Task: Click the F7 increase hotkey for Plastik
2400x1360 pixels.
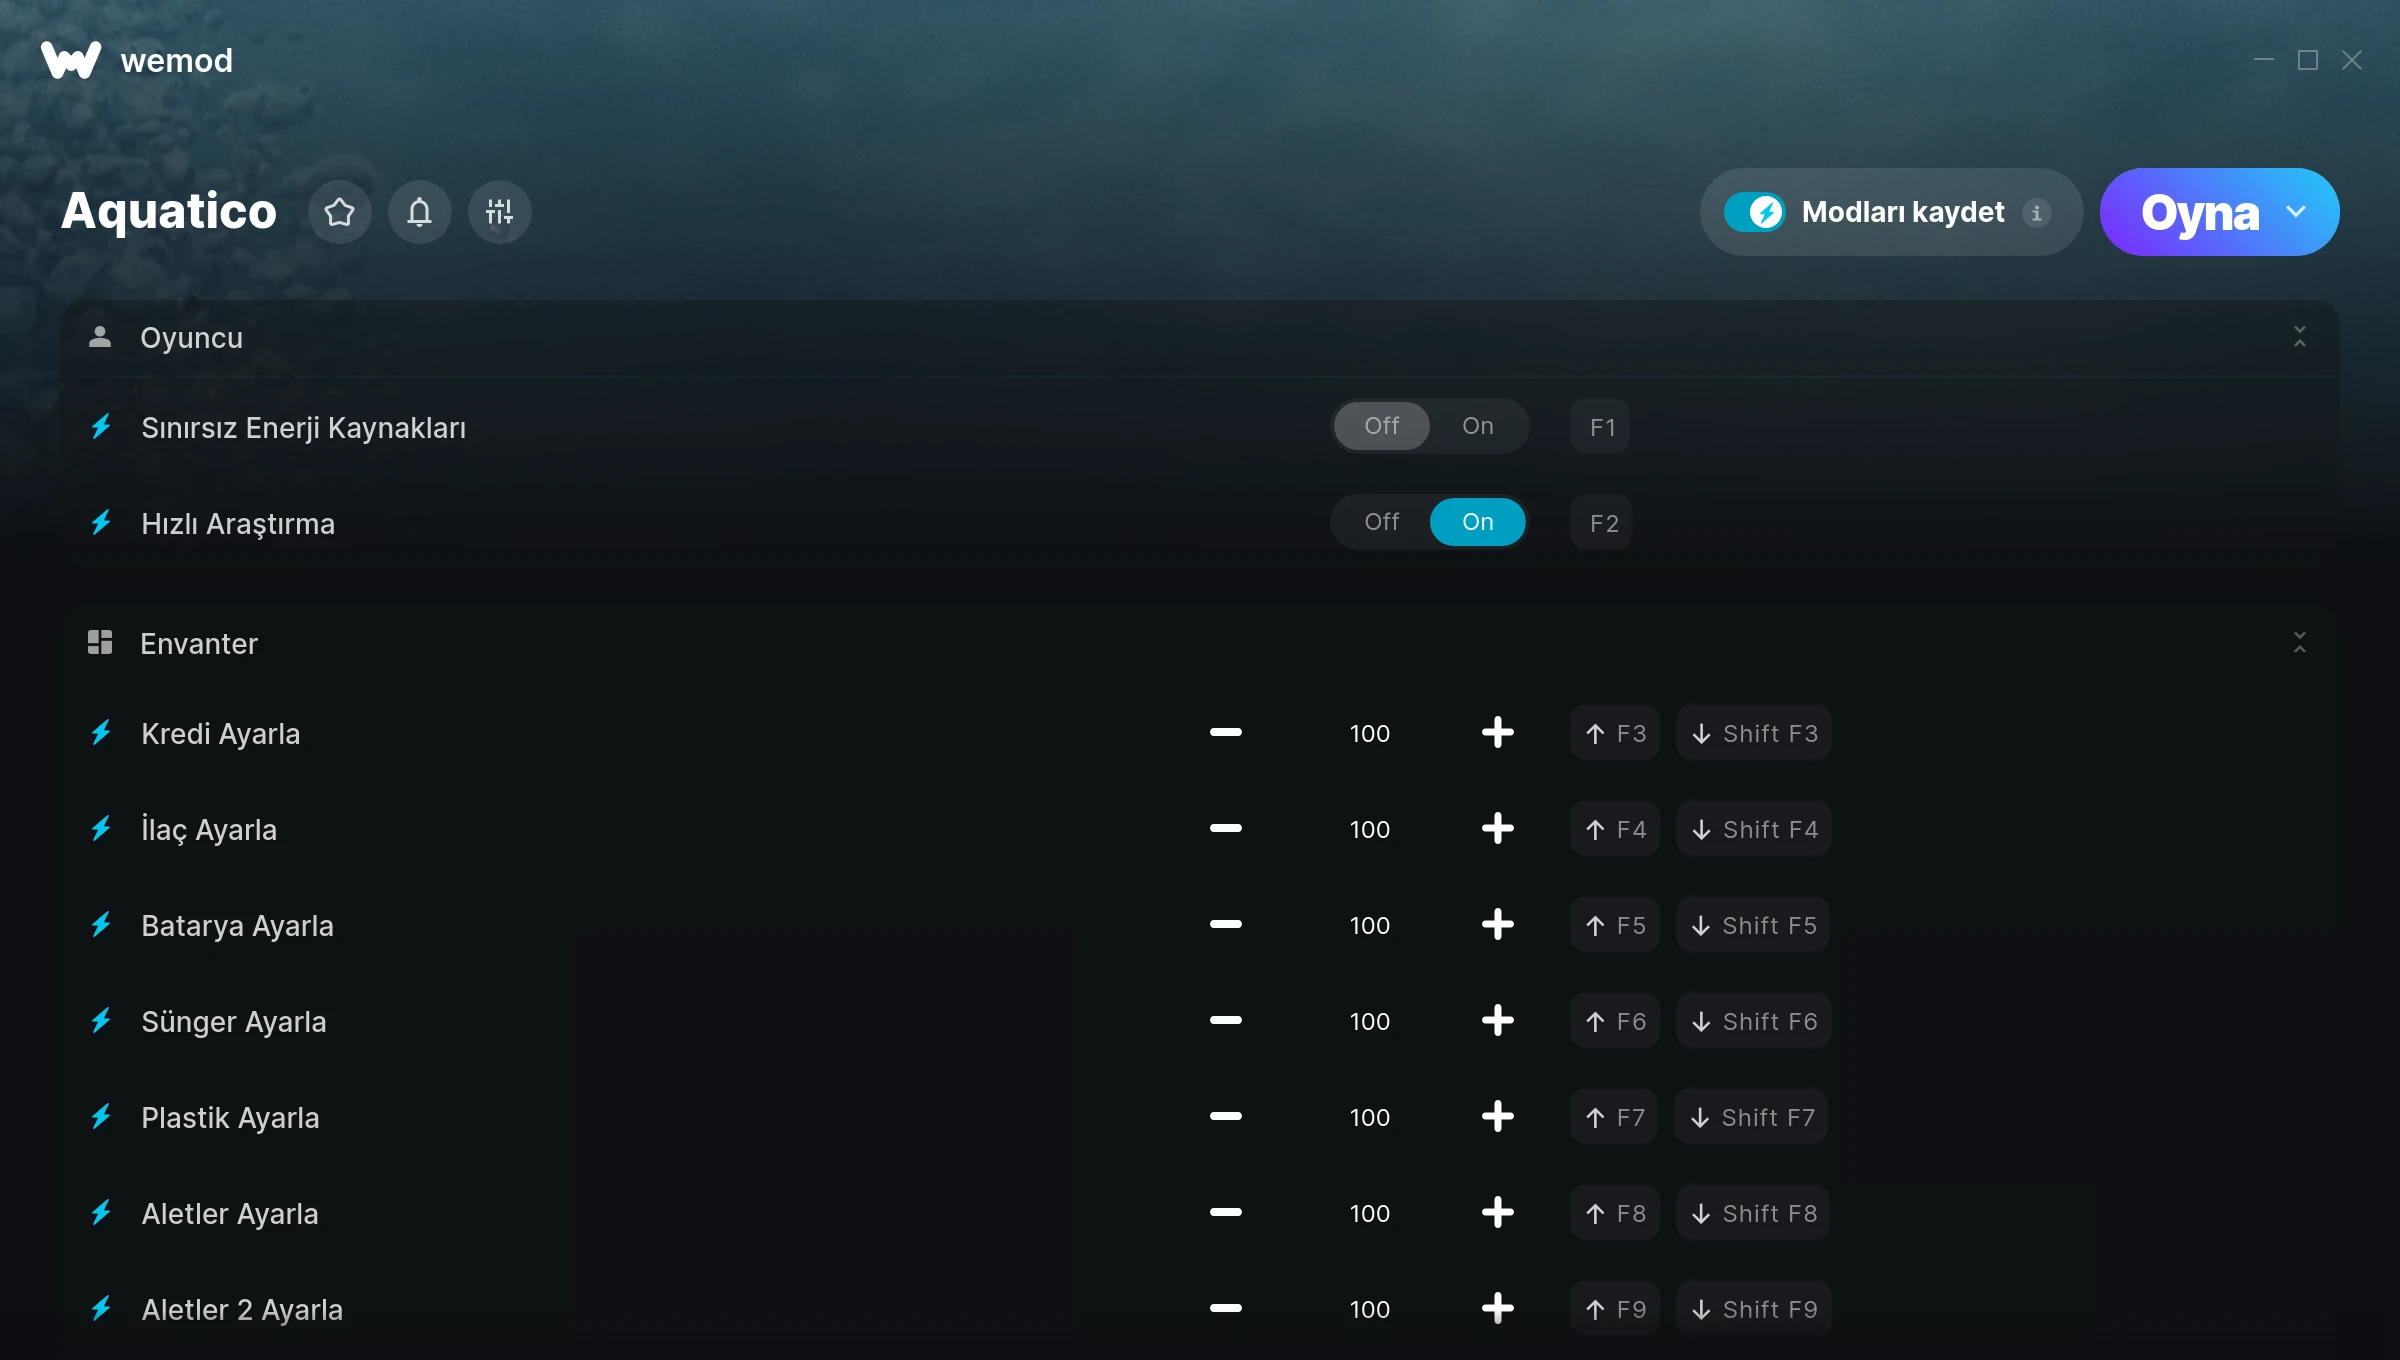Action: coord(1614,1117)
